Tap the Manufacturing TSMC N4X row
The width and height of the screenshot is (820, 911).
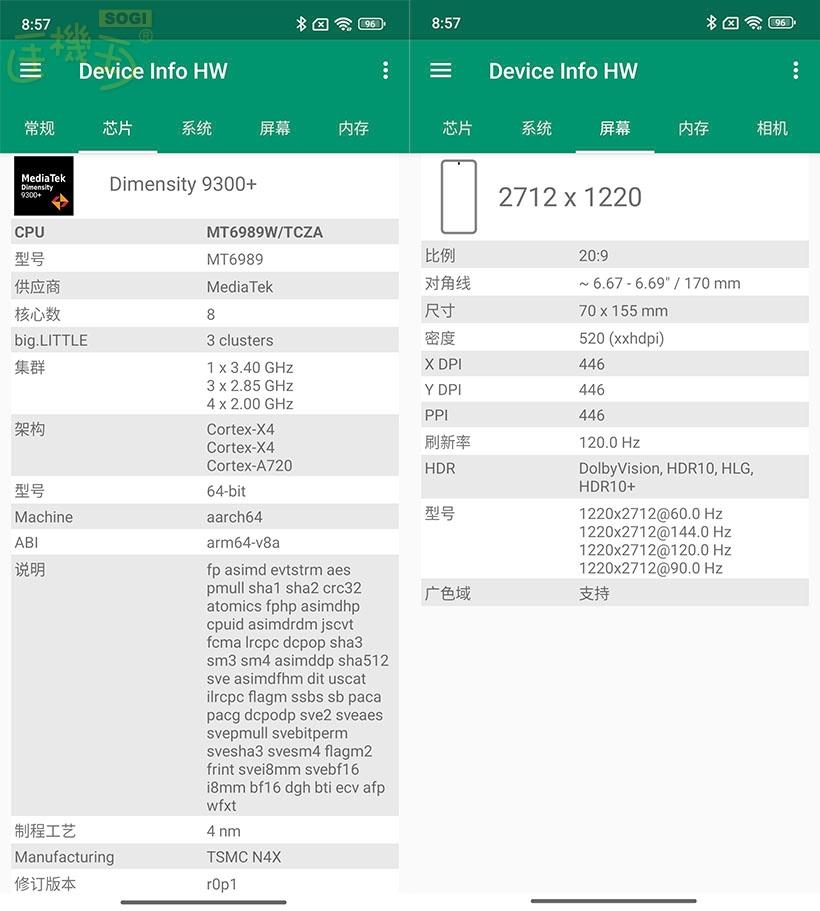[x=204, y=857]
